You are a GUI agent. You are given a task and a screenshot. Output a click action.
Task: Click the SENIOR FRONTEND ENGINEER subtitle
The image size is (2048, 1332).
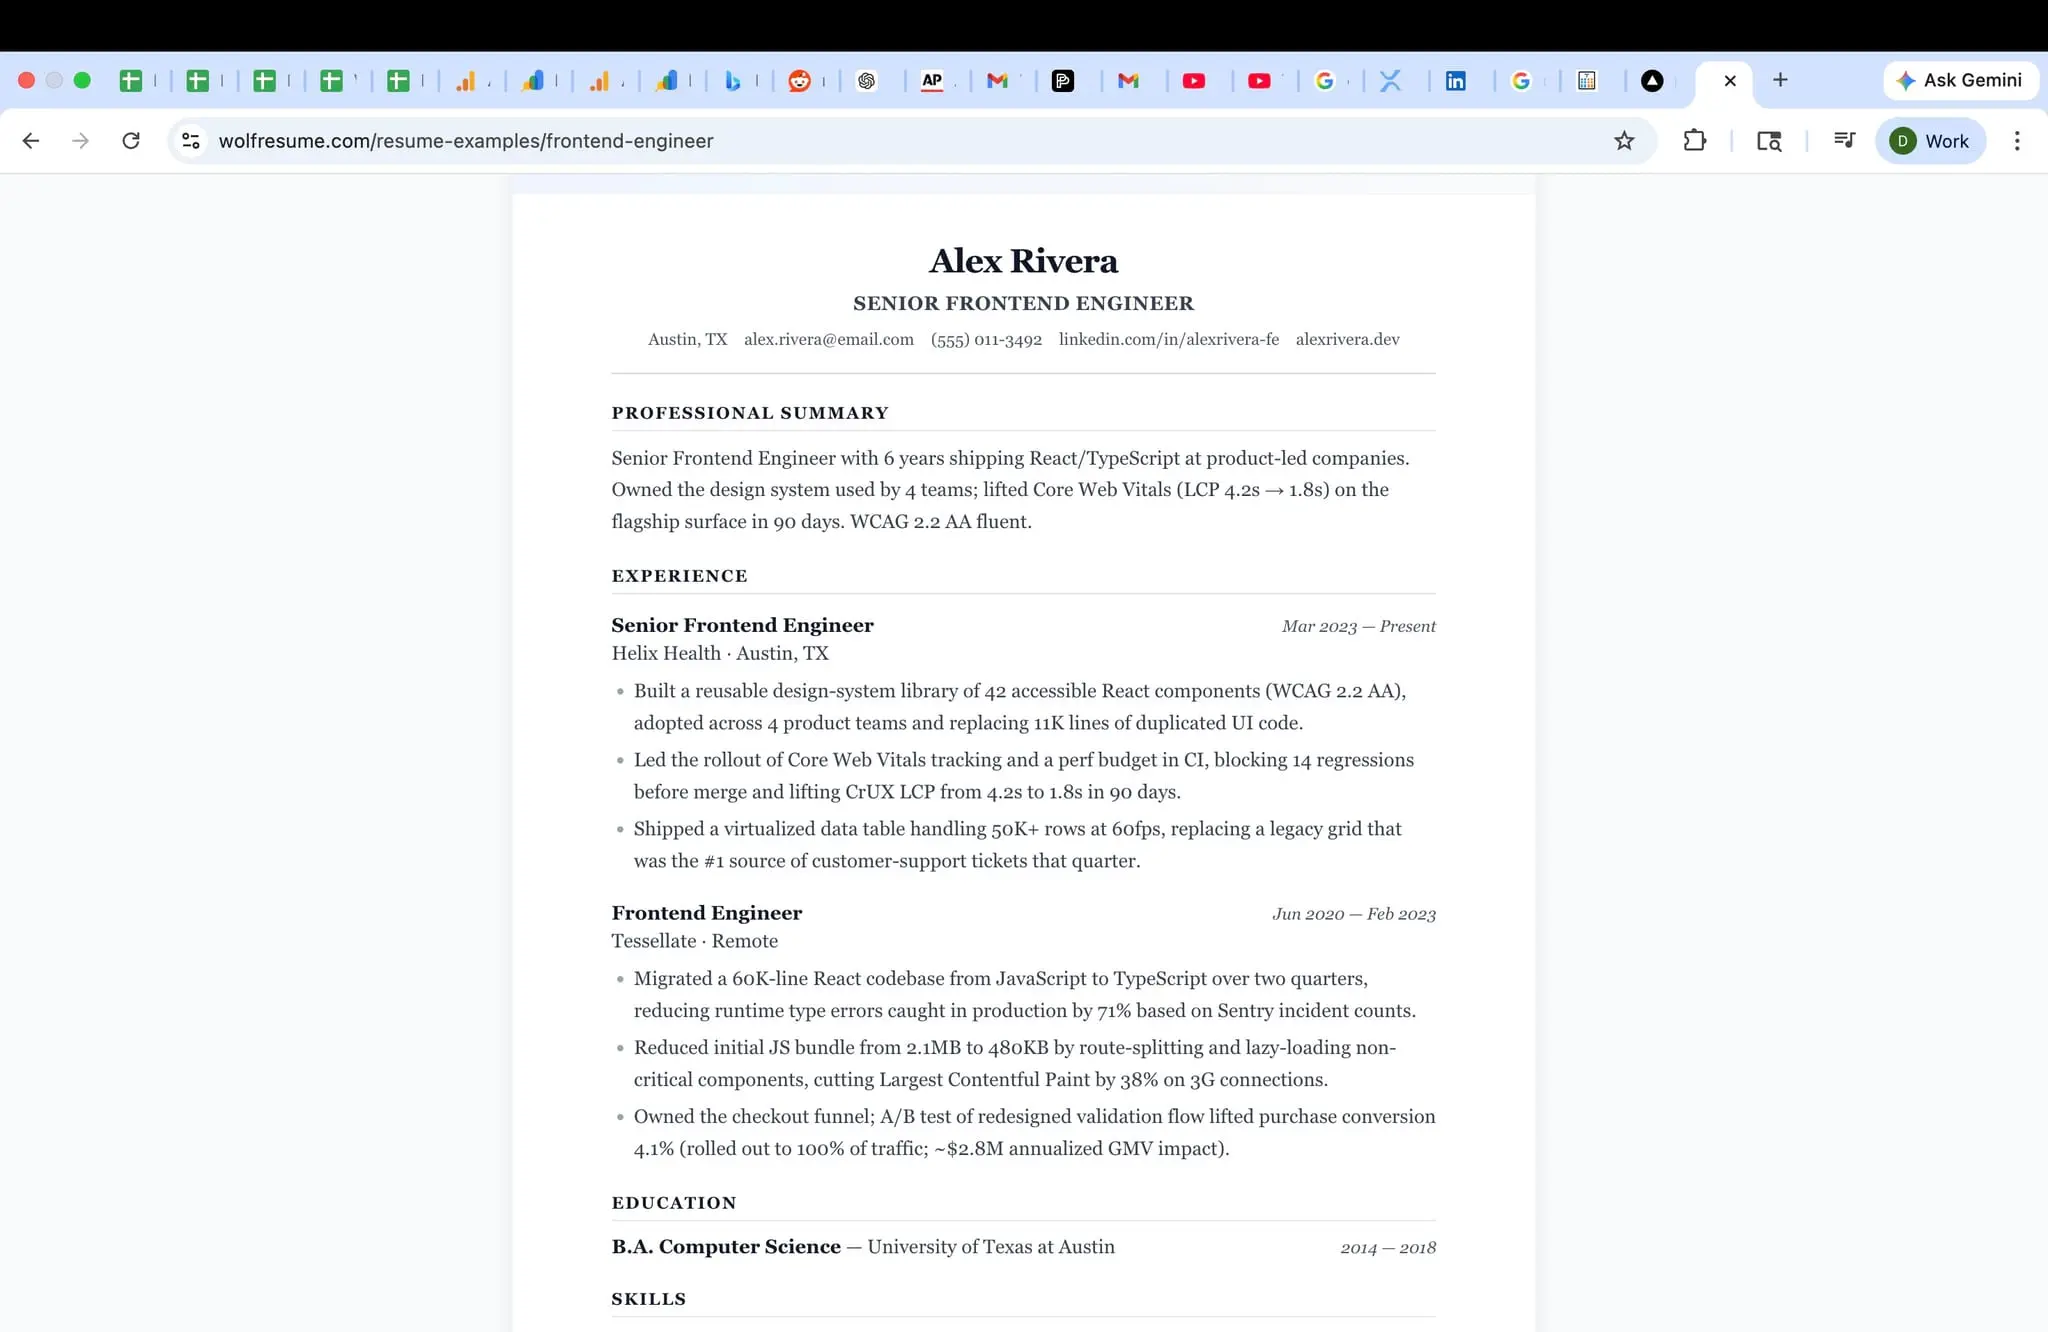1023,303
